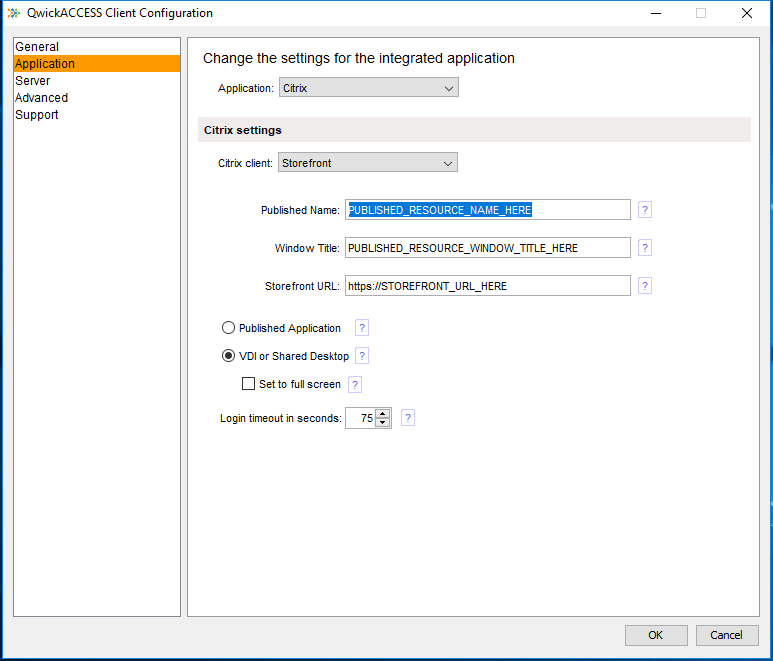Expand the Application dropdown showing Citrix
Screen dimensions: 773x661
(369, 88)
